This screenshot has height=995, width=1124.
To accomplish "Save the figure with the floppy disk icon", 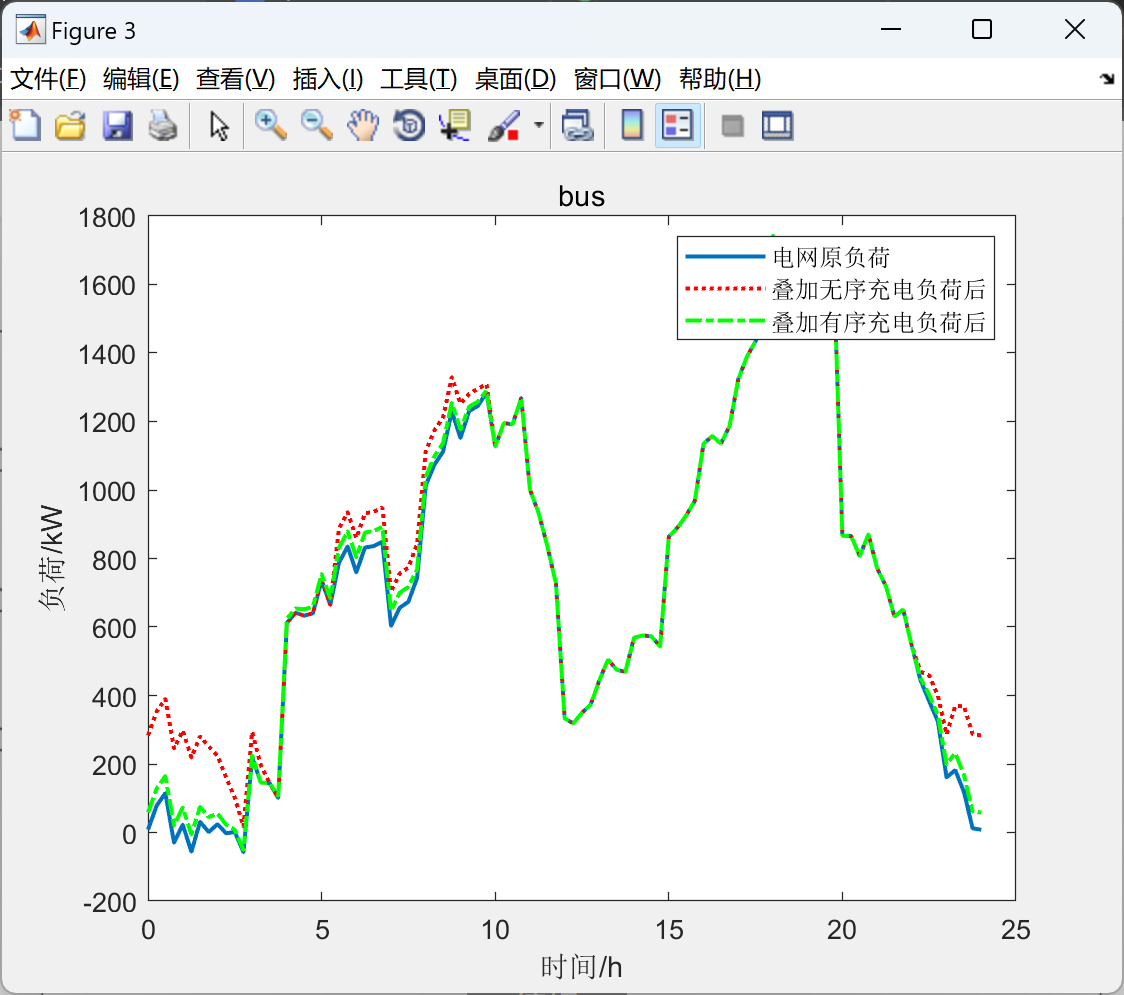I will click(x=117, y=125).
